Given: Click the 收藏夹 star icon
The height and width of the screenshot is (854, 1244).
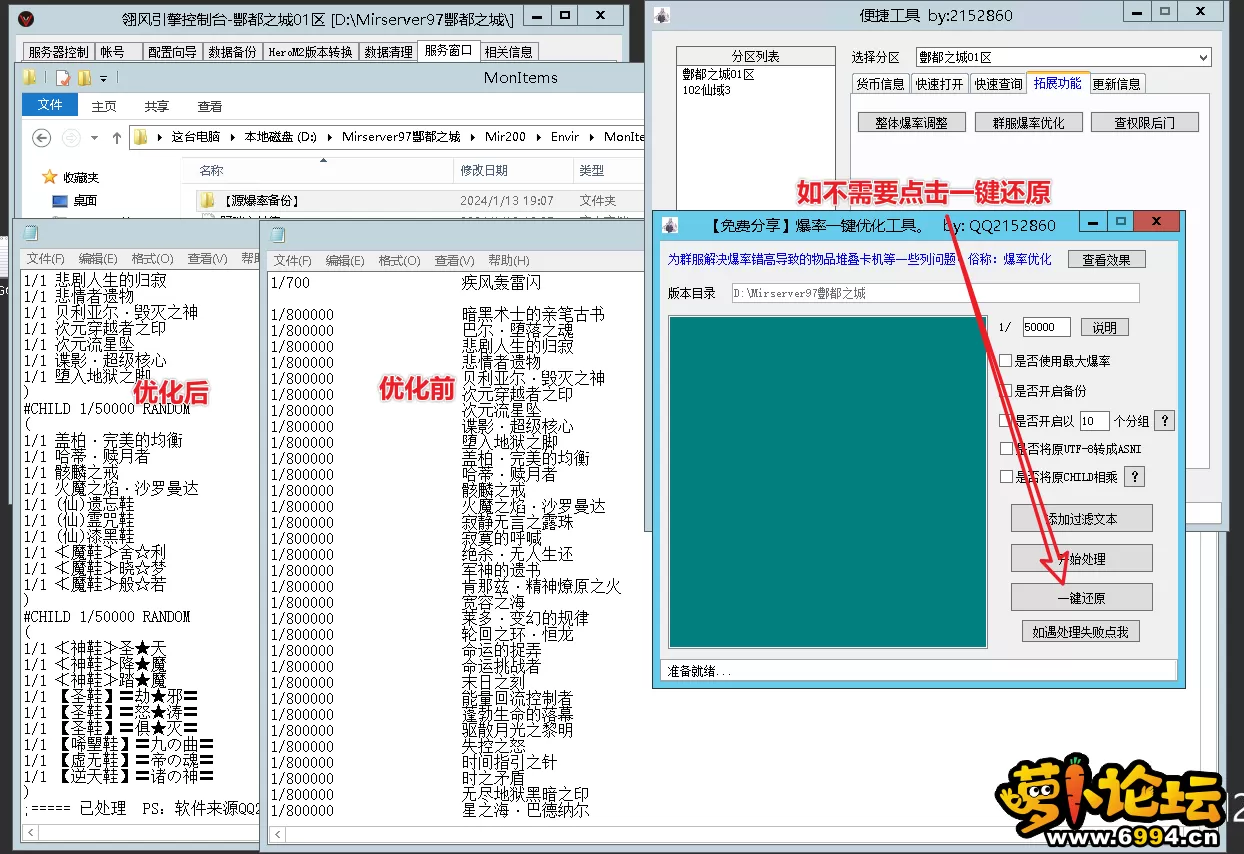Looking at the screenshot, I should point(50,177).
